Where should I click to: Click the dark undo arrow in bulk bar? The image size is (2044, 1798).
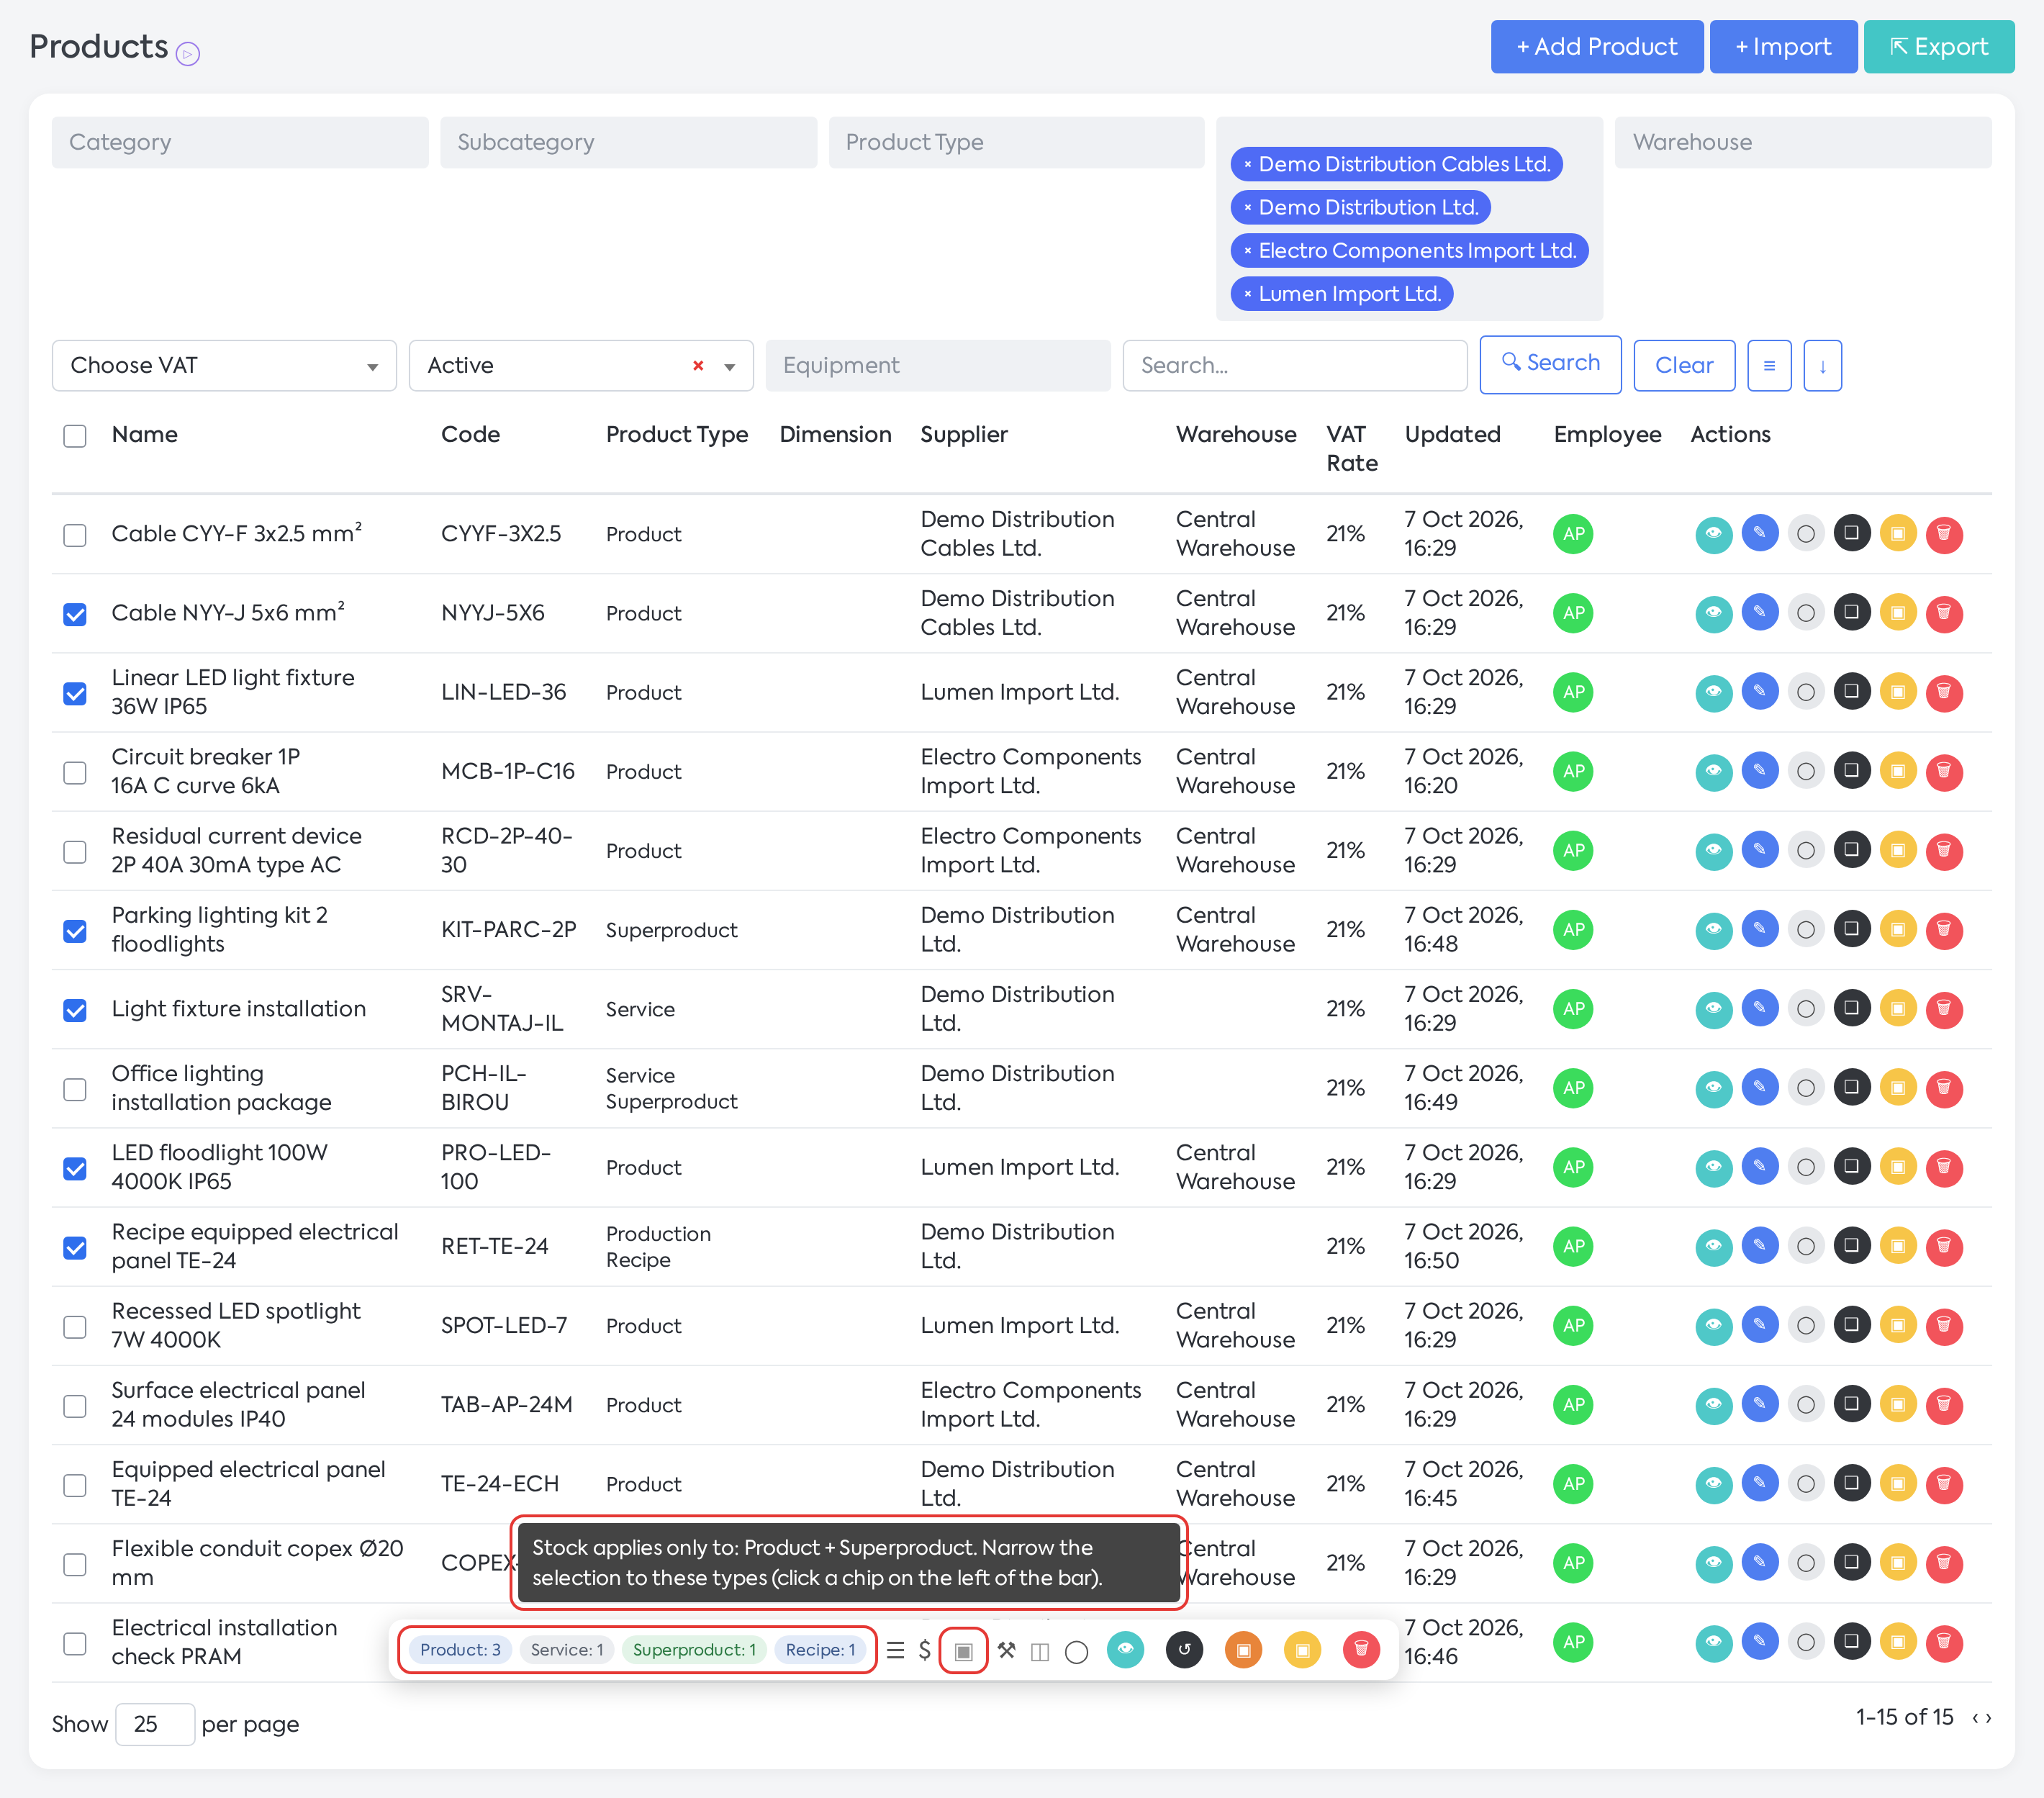coord(1185,1649)
